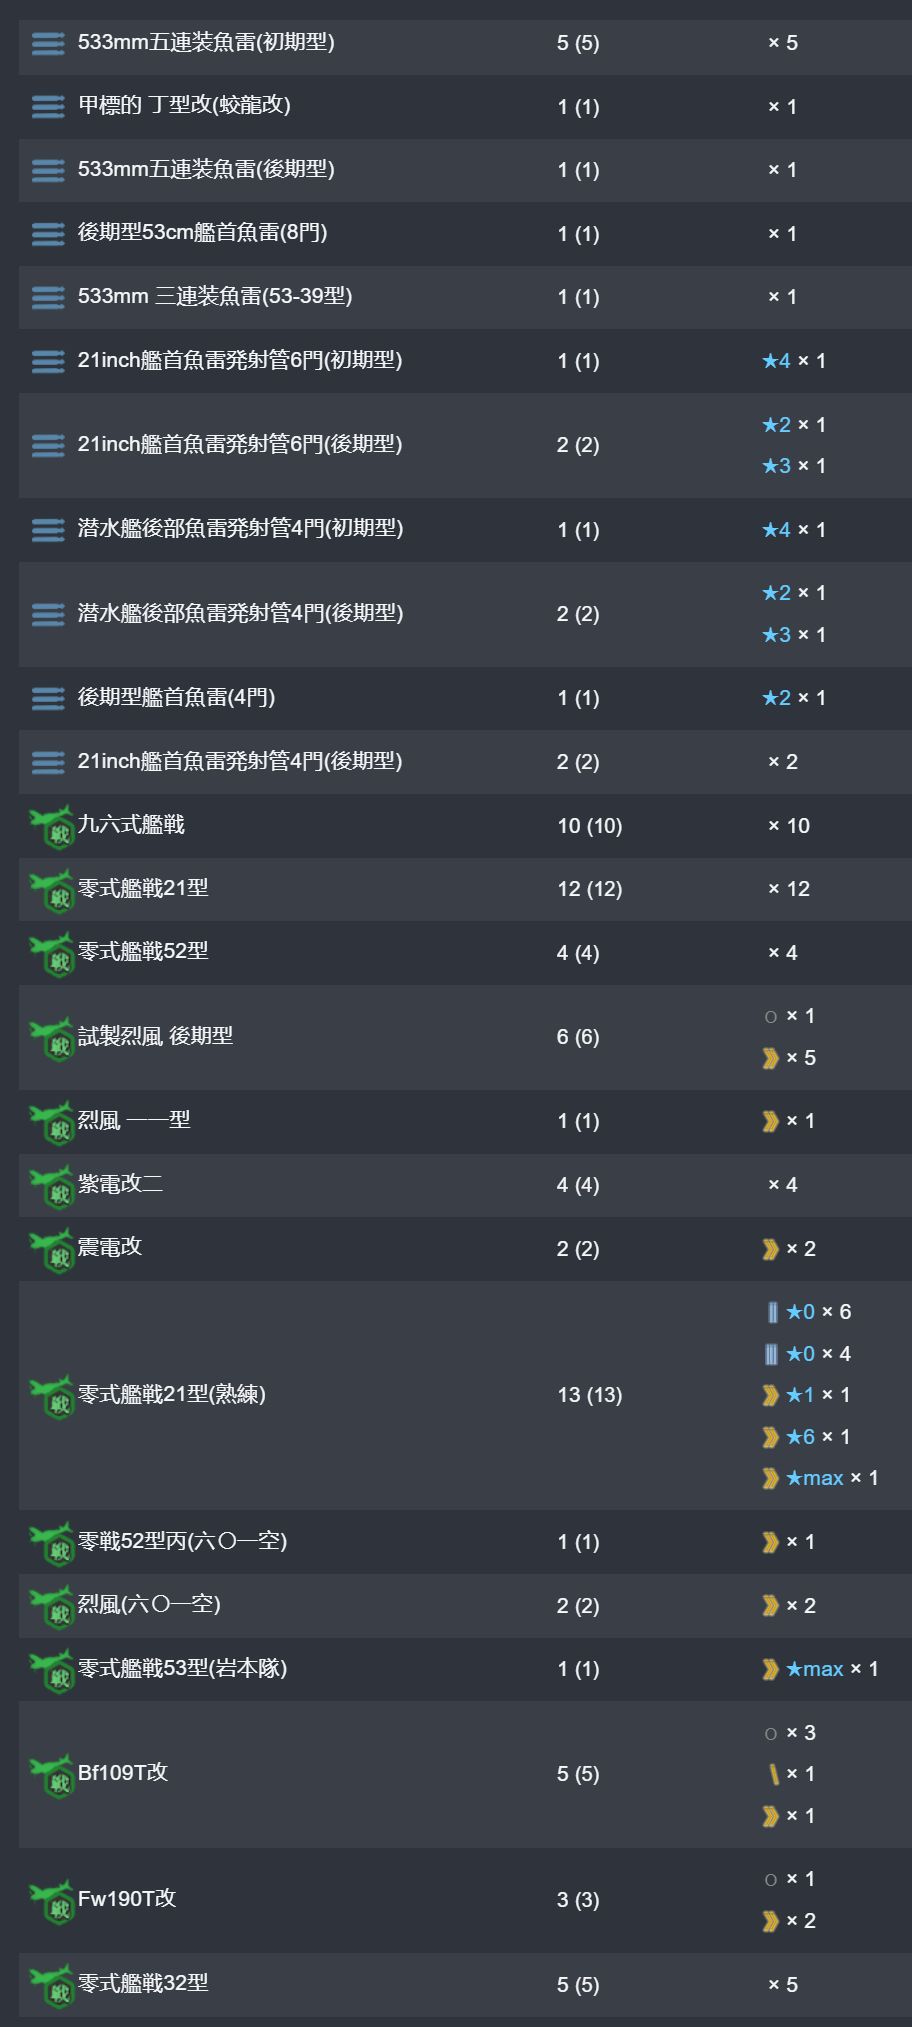This screenshot has height=2027, width=912.
Task: Click the gold chevron proficiency icon for 烈風 一一型
Action: pos(770,1122)
